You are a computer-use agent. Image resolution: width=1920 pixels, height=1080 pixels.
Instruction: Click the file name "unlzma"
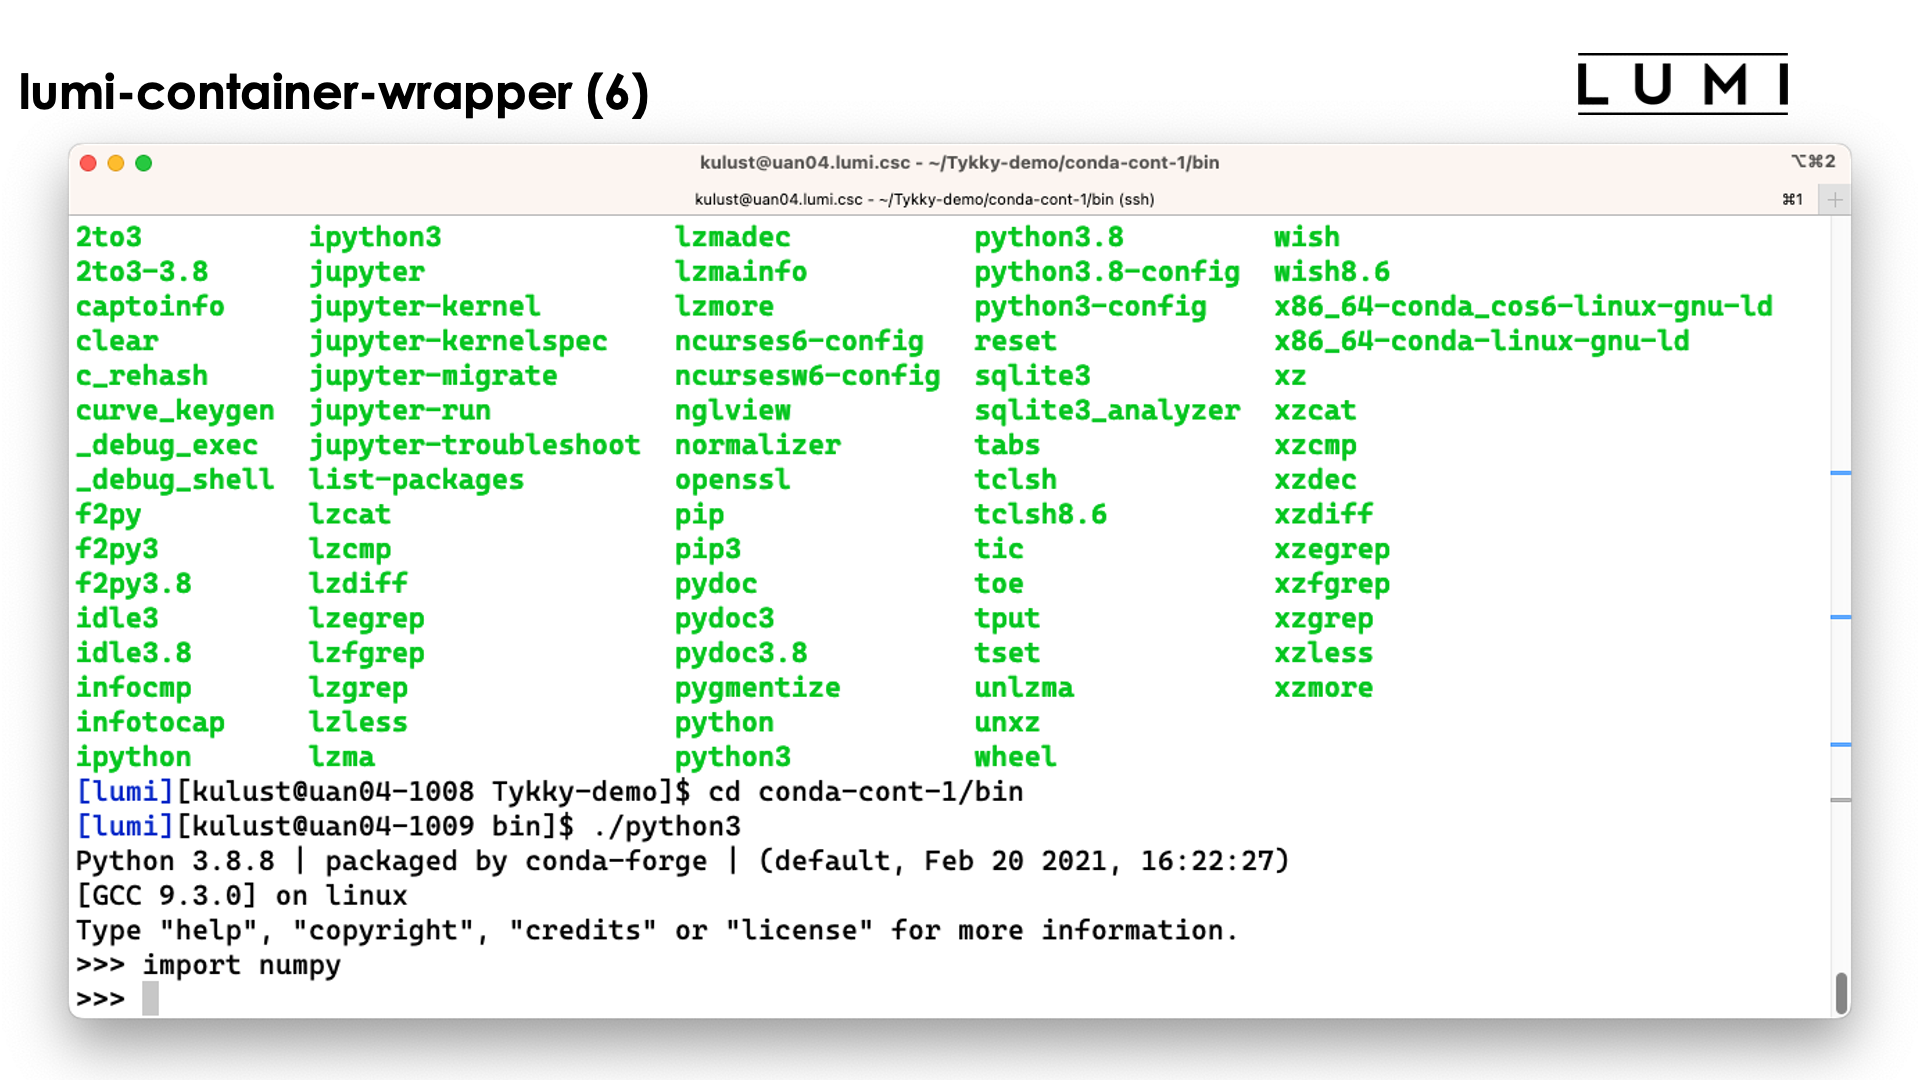(1024, 688)
